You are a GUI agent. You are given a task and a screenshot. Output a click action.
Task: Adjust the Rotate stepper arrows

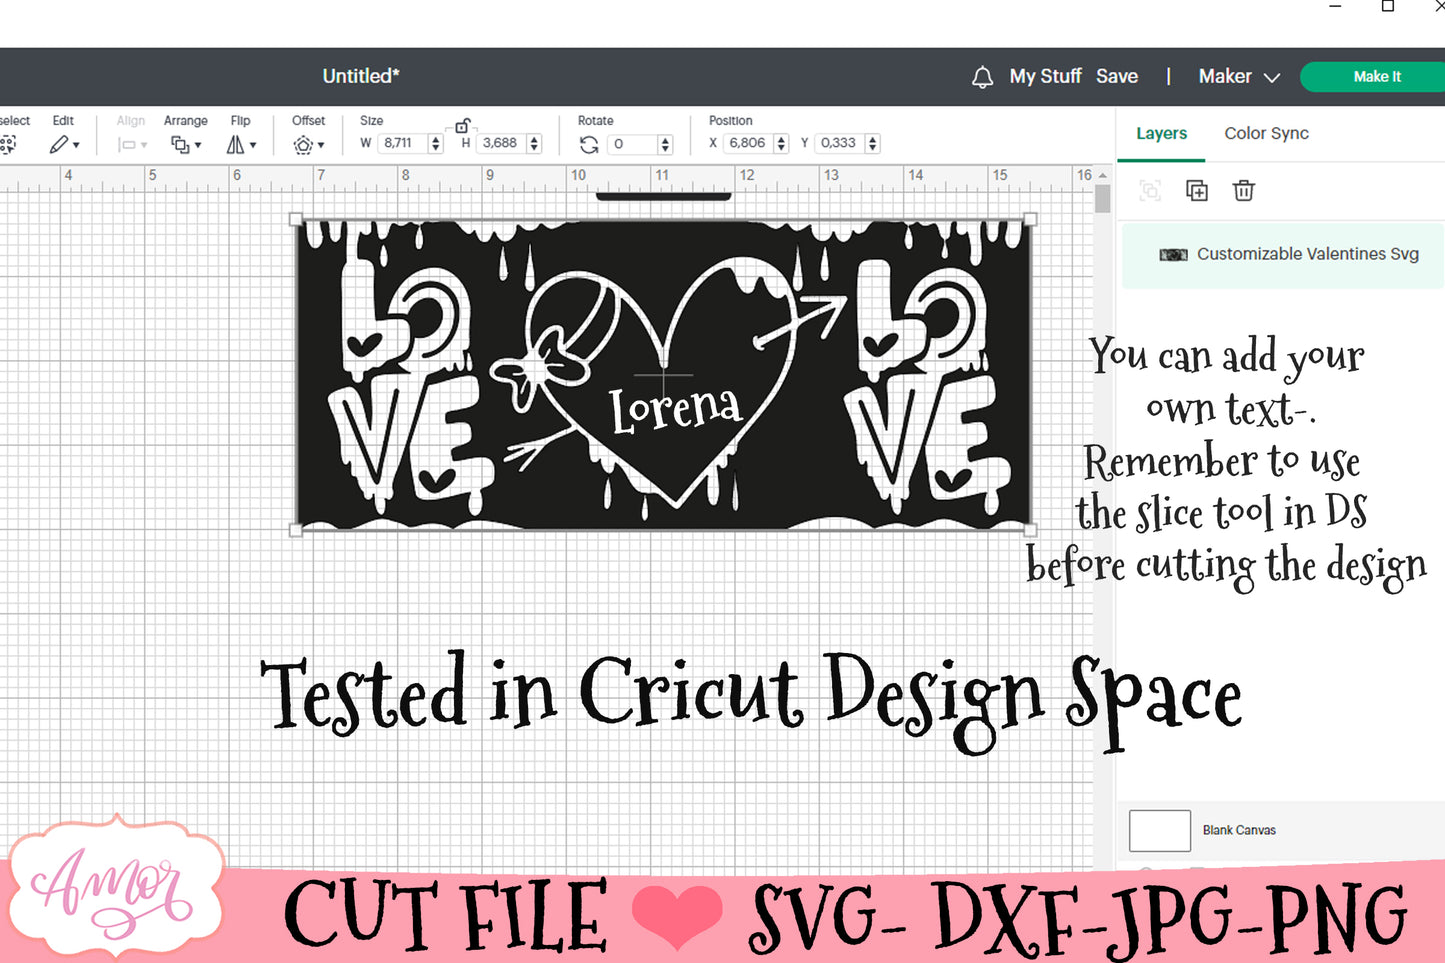tap(665, 145)
